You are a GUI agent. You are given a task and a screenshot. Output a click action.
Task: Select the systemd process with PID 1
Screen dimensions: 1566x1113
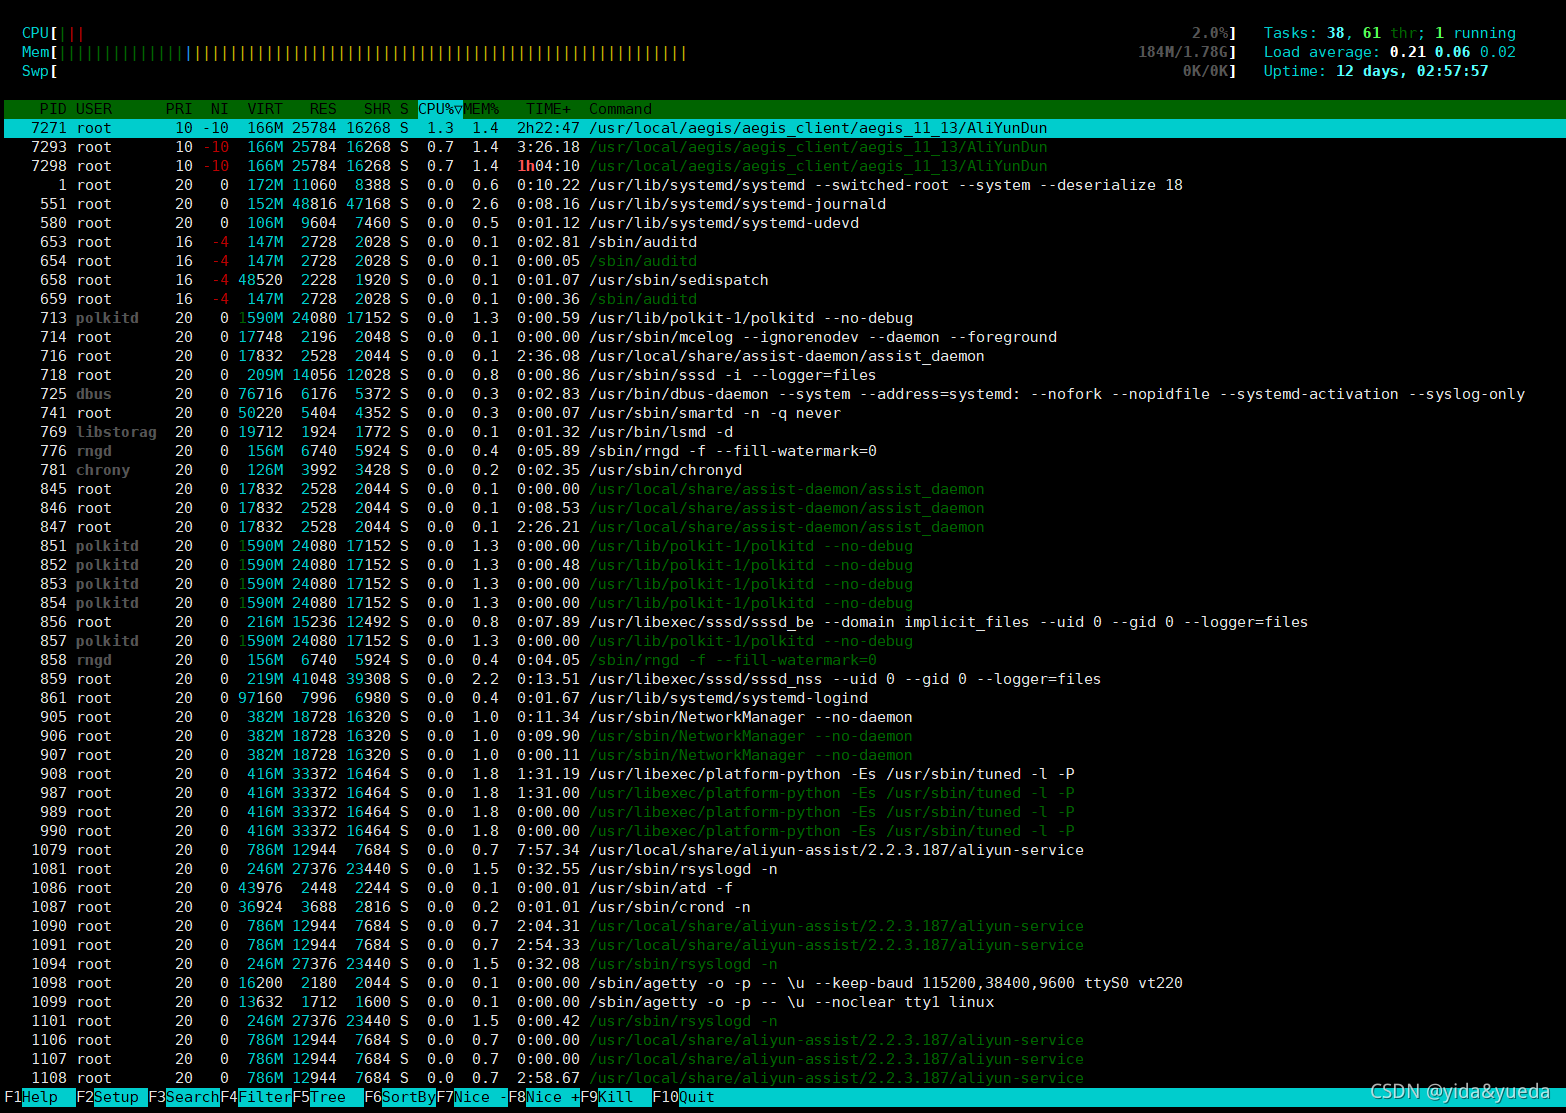coord(783,185)
